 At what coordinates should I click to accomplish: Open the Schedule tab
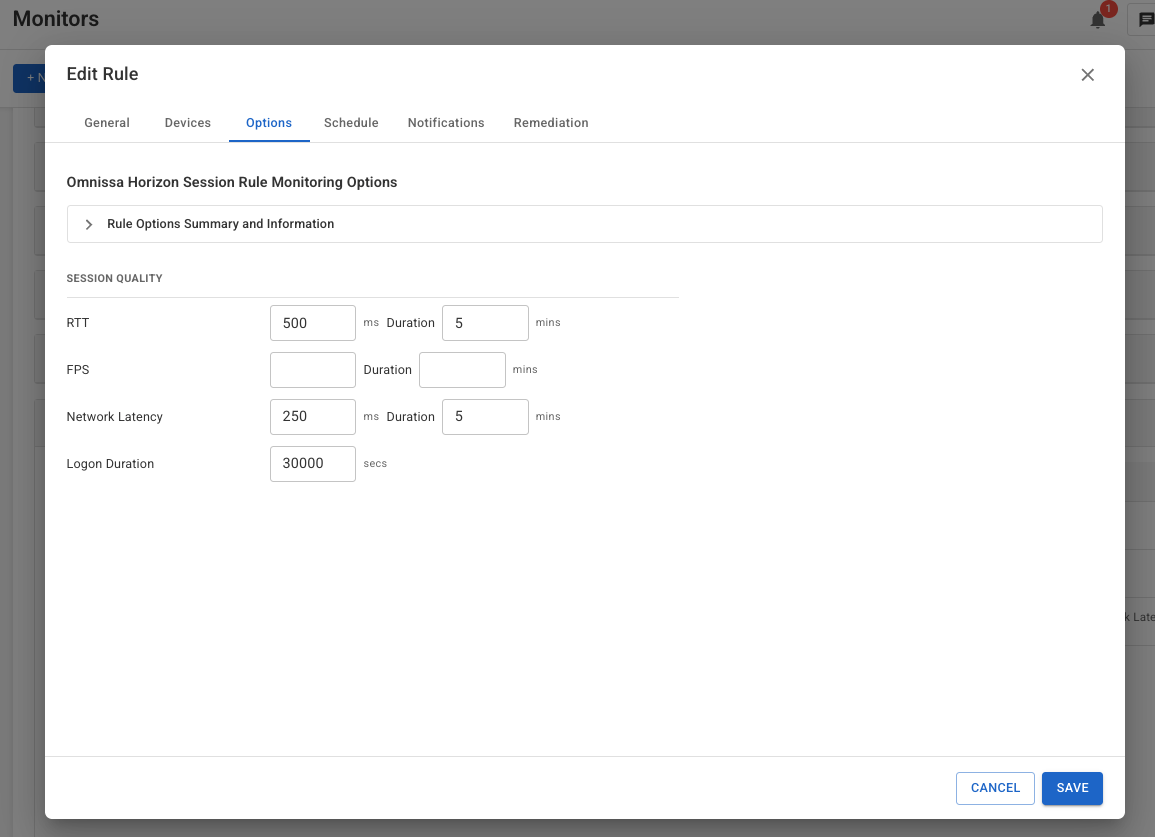tap(351, 123)
